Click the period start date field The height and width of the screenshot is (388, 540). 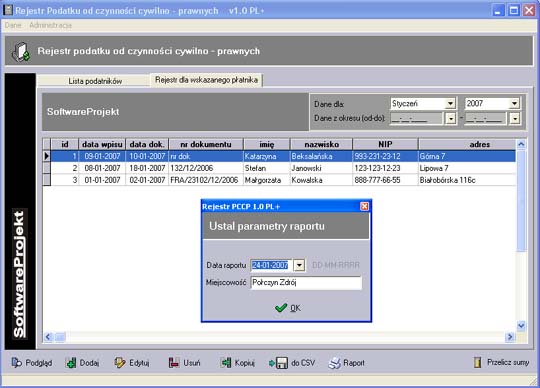[x=416, y=119]
